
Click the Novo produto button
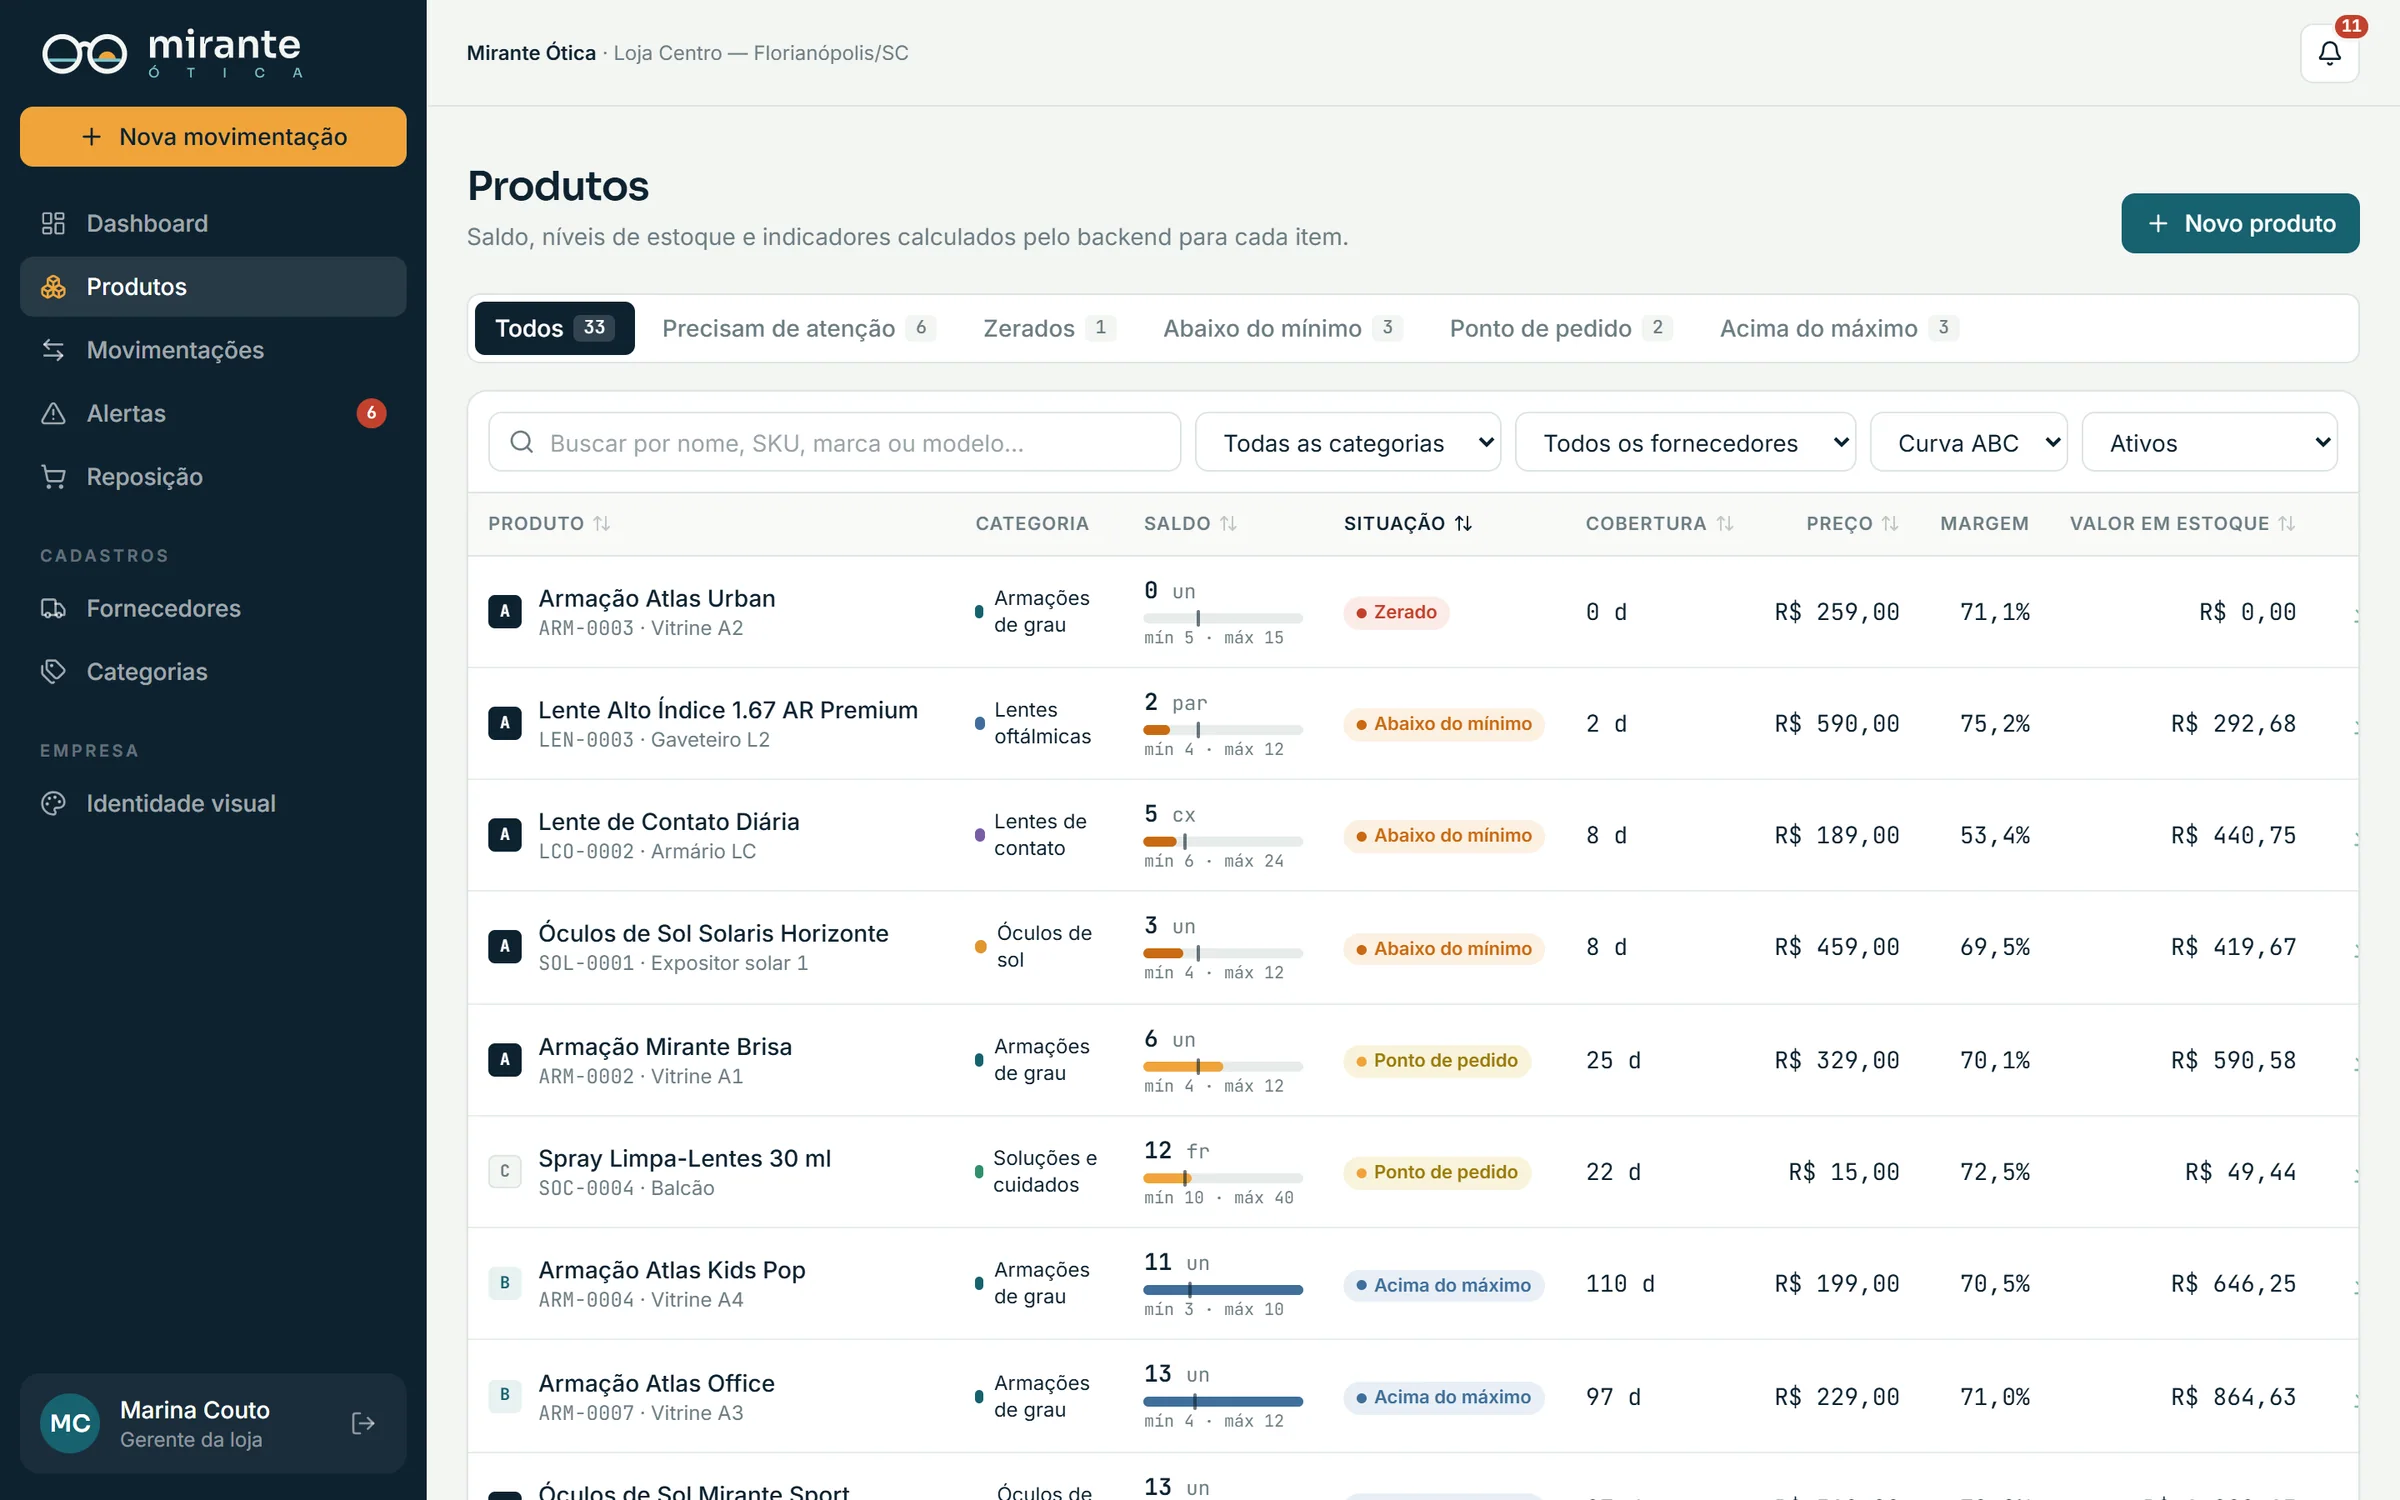[x=2240, y=223]
